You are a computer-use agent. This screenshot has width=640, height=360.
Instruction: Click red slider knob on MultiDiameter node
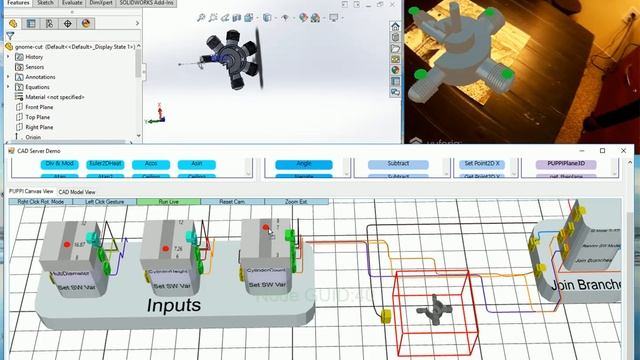(67, 244)
